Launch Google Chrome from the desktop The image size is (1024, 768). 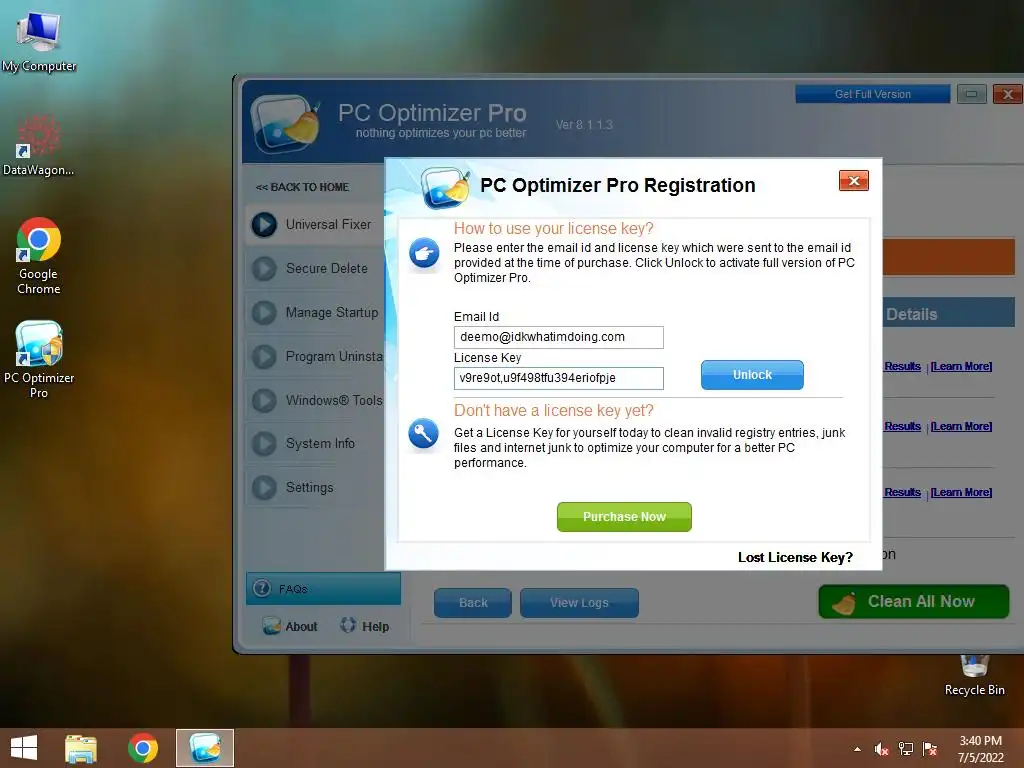pos(39,255)
